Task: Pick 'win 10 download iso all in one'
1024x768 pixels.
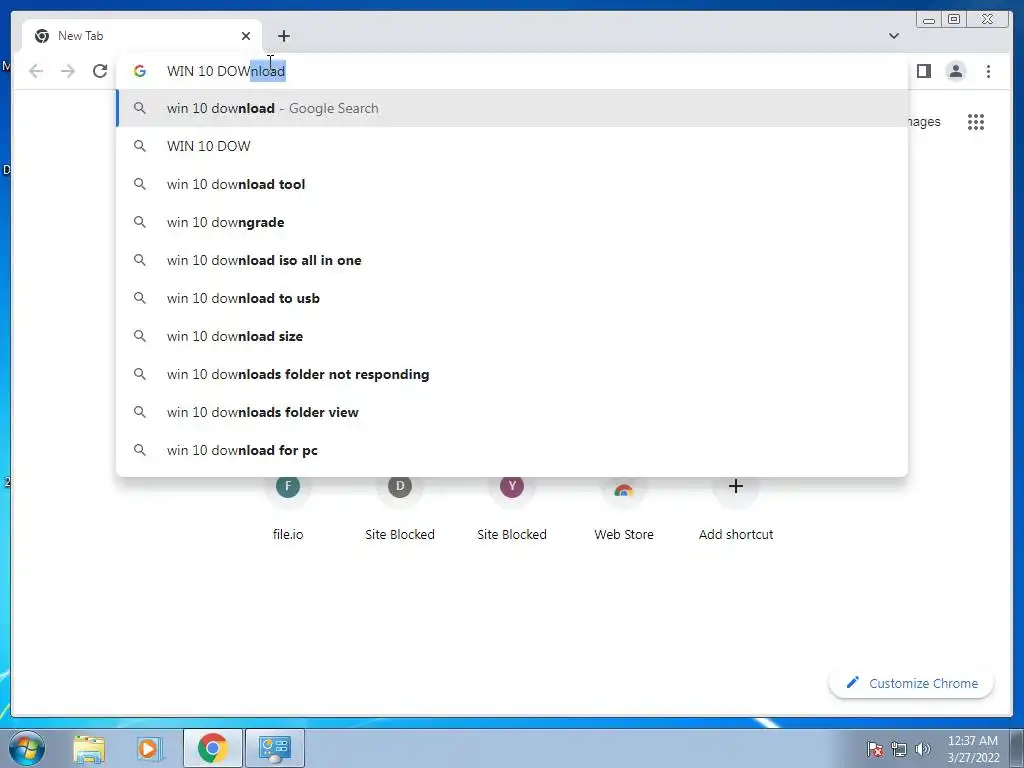Action: tap(512, 260)
